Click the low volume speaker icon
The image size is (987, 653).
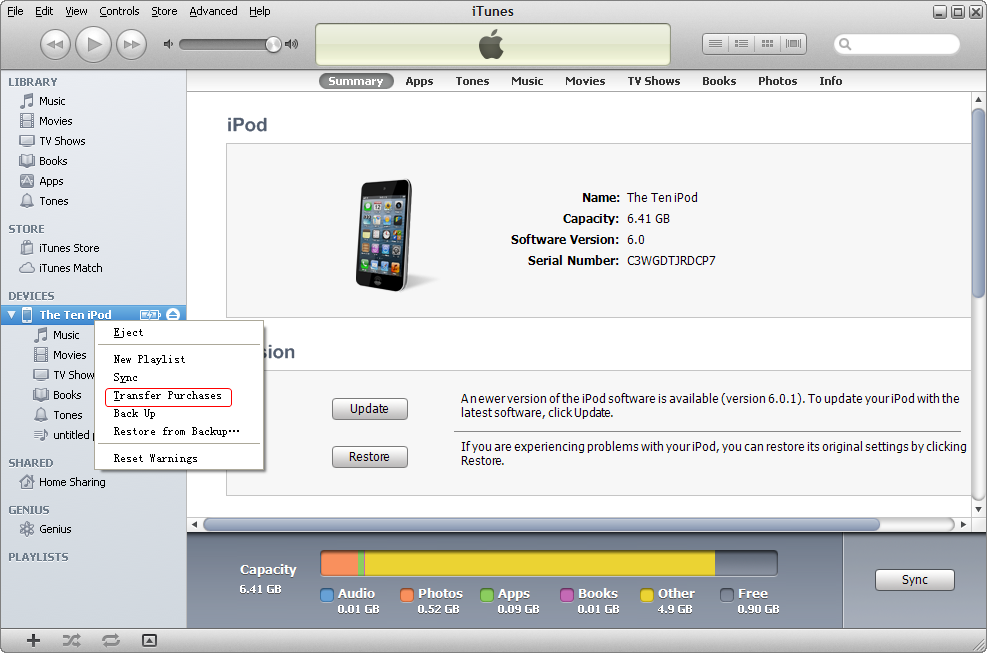click(168, 44)
